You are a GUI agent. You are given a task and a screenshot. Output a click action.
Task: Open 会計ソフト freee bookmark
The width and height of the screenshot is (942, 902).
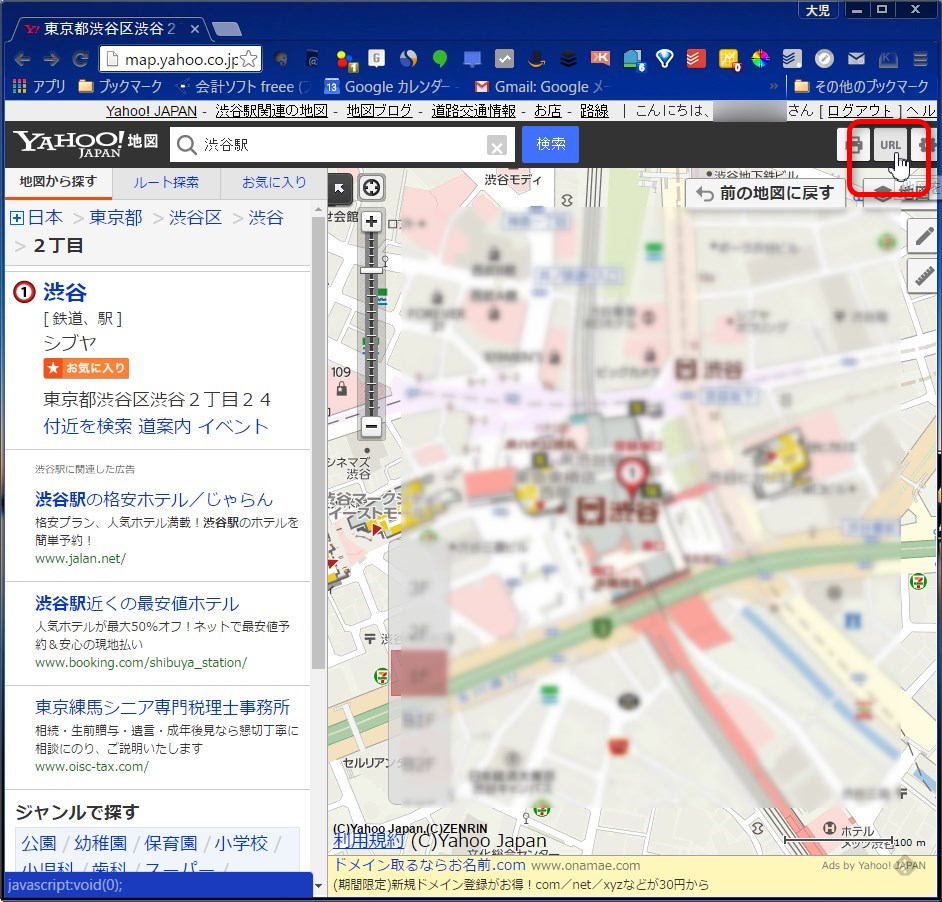[x=243, y=87]
